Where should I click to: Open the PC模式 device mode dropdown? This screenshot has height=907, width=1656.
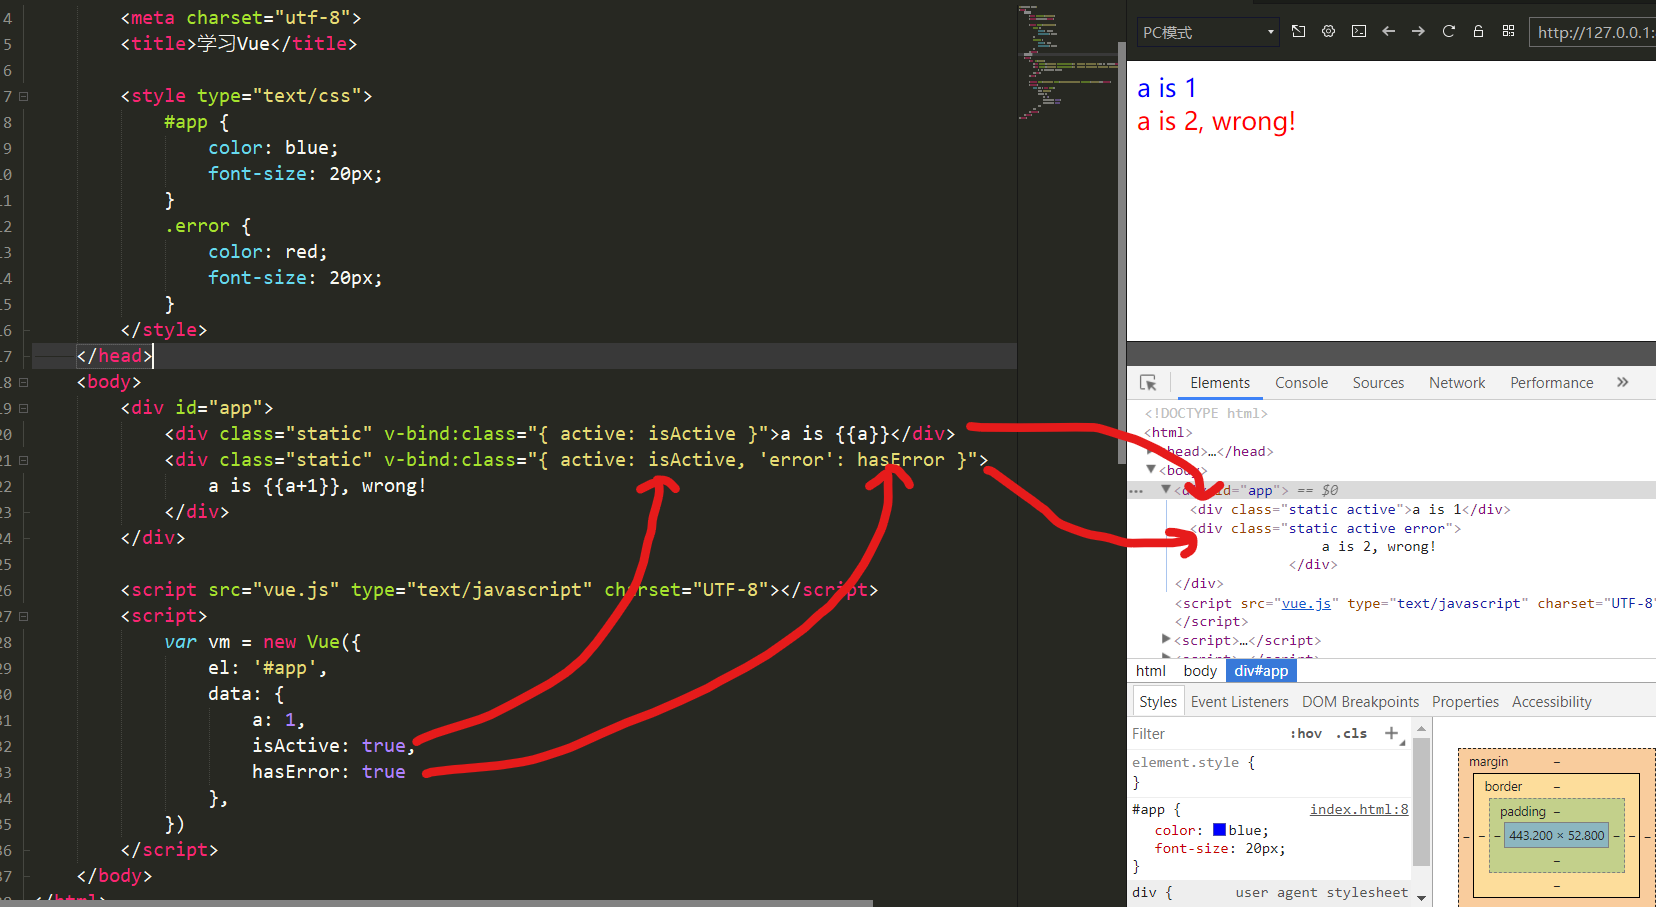click(1208, 32)
